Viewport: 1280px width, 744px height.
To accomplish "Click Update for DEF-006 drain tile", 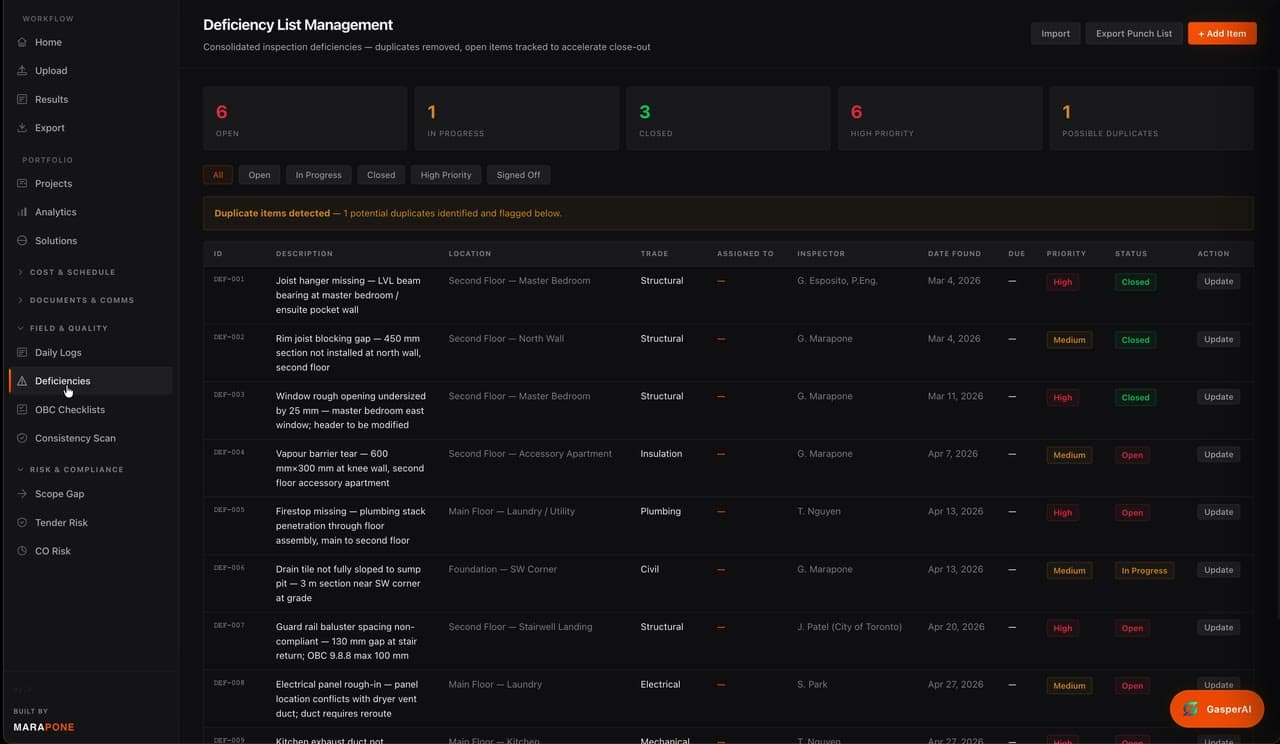I will (1218, 570).
